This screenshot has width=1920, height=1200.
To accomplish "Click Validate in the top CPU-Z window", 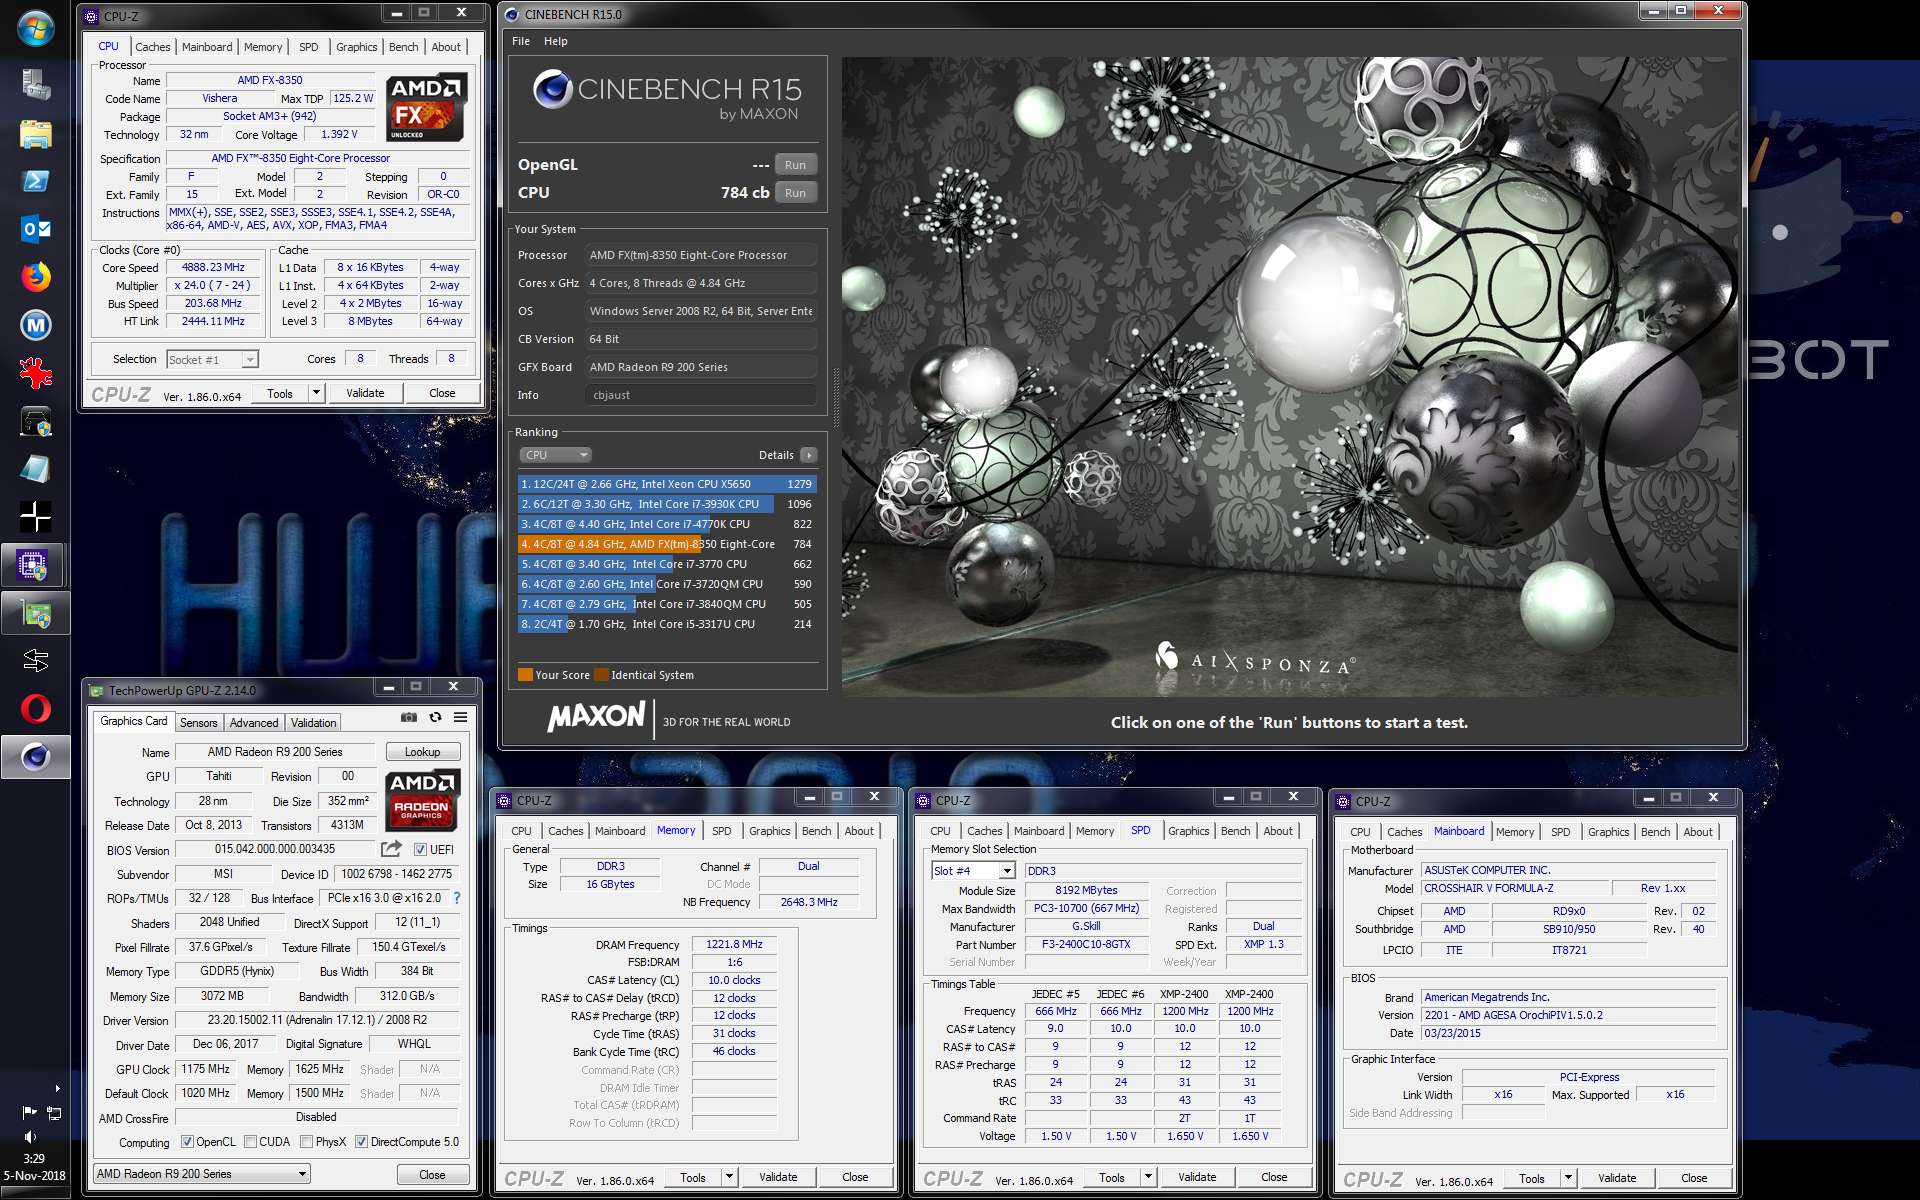I will click(365, 393).
